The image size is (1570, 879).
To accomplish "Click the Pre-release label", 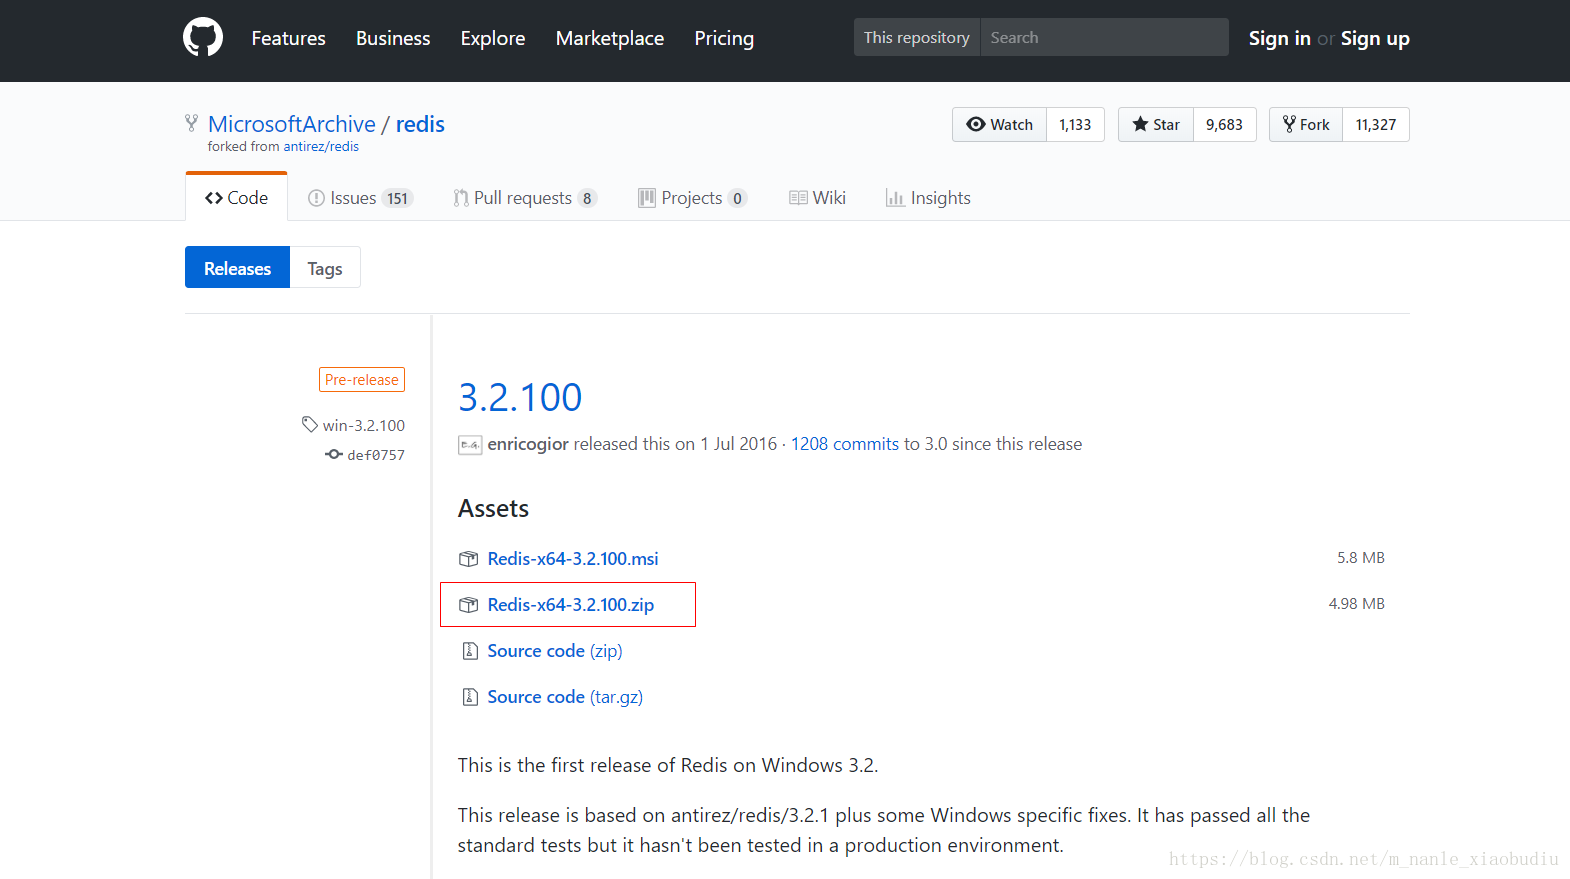I will pyautogui.click(x=362, y=380).
